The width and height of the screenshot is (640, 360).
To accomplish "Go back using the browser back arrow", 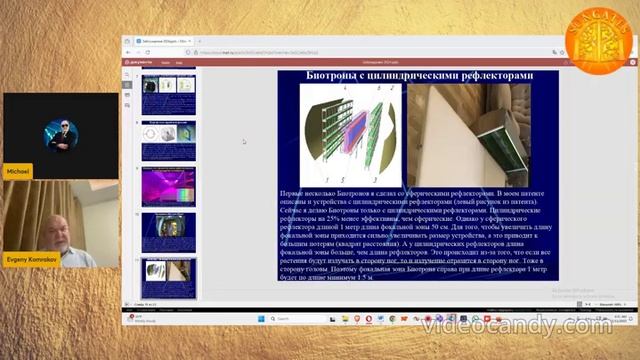I will click(x=128, y=53).
